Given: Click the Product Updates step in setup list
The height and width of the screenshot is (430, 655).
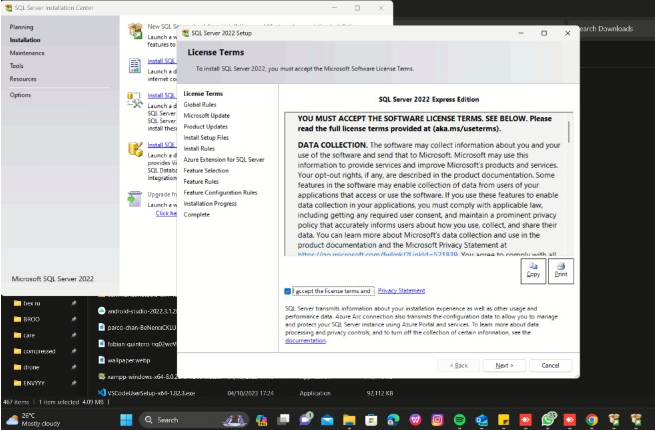Looking at the screenshot, I should (x=206, y=126).
